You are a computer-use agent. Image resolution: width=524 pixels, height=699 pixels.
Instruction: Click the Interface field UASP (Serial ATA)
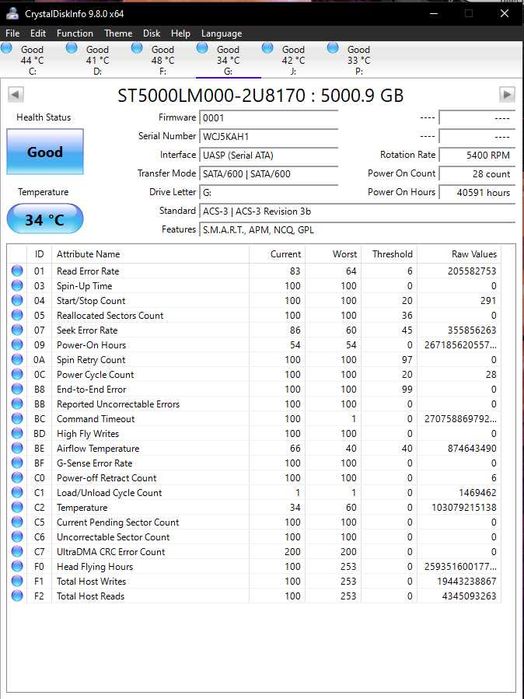coord(268,156)
